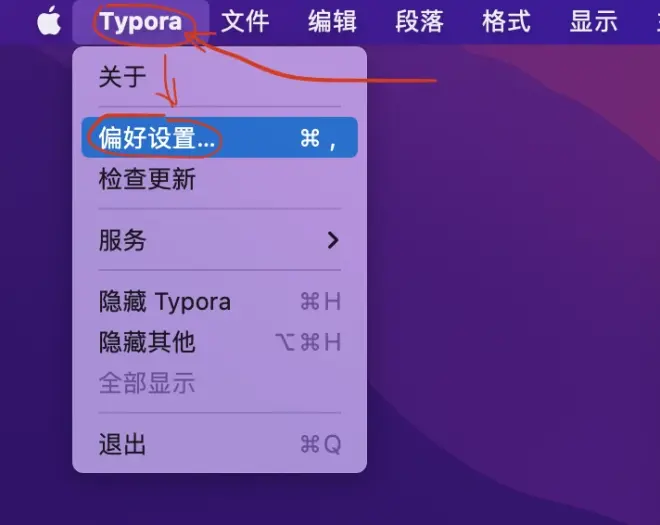Choose 退出 to quit Typora
The image size is (660, 525).
coord(219,444)
